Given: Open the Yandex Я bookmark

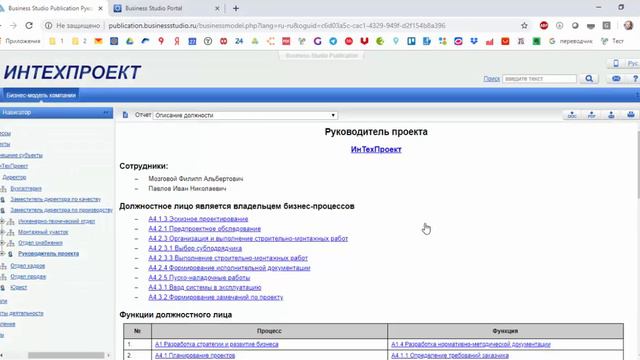Looking at the screenshot, I should 177,41.
